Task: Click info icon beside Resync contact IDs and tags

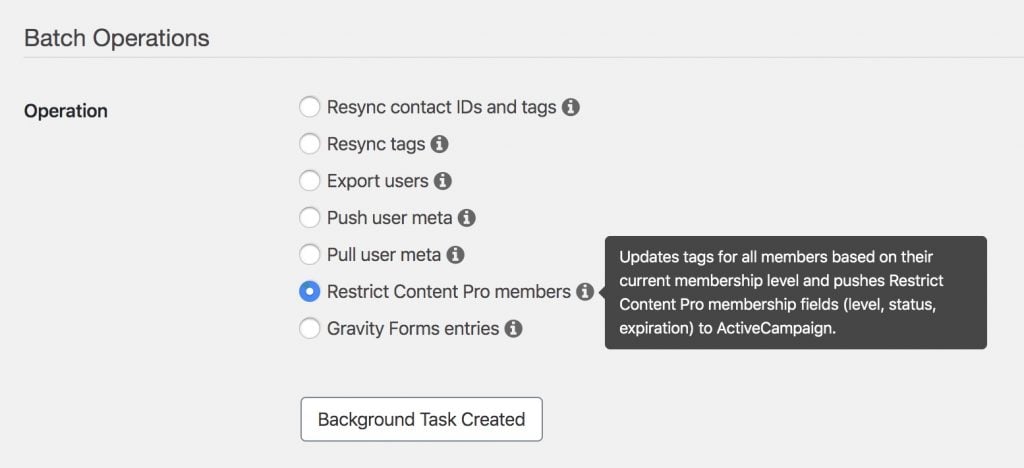Action: click(571, 107)
